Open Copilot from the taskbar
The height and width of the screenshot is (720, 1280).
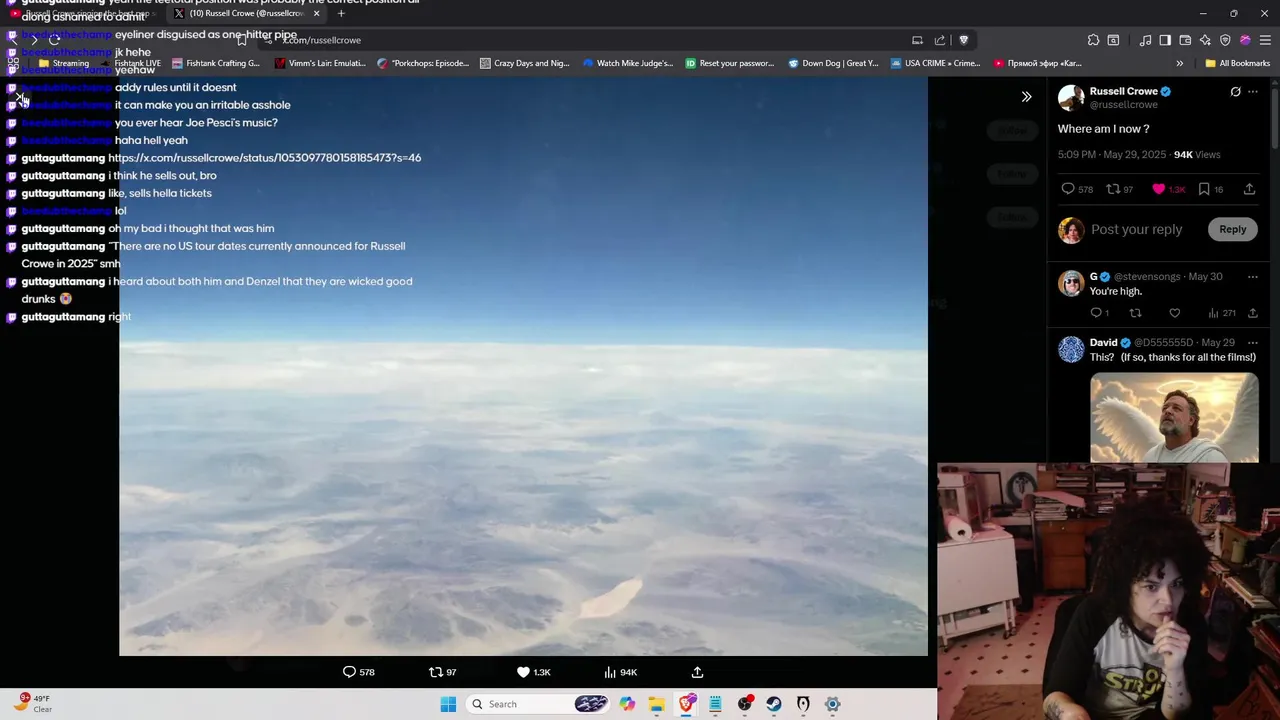[627, 704]
